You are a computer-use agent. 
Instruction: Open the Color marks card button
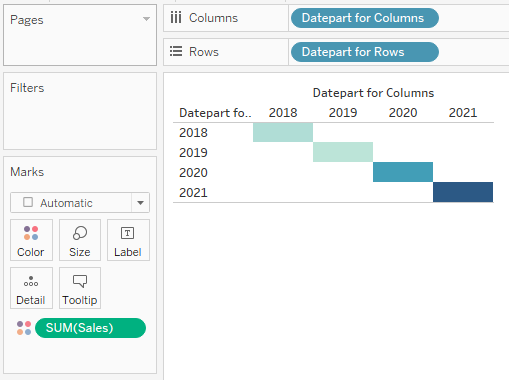[31, 240]
